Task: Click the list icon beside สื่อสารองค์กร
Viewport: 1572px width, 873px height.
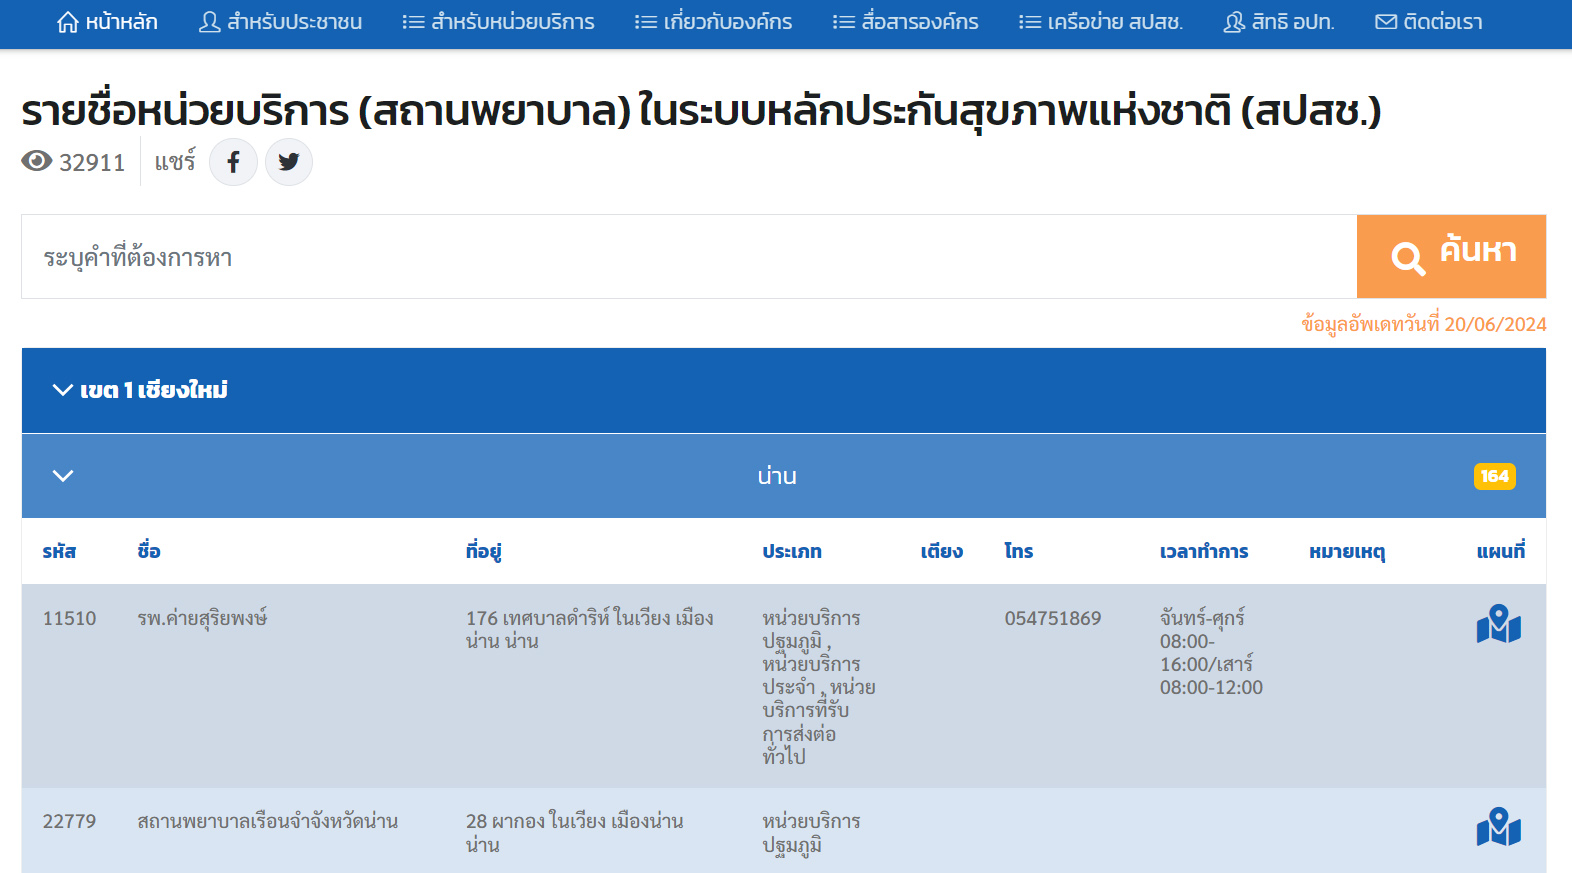Action: (844, 22)
